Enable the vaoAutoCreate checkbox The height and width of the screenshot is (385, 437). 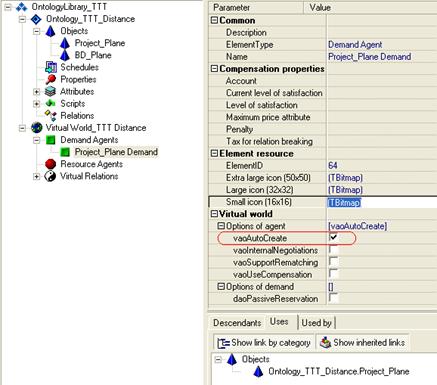pyautogui.click(x=333, y=238)
